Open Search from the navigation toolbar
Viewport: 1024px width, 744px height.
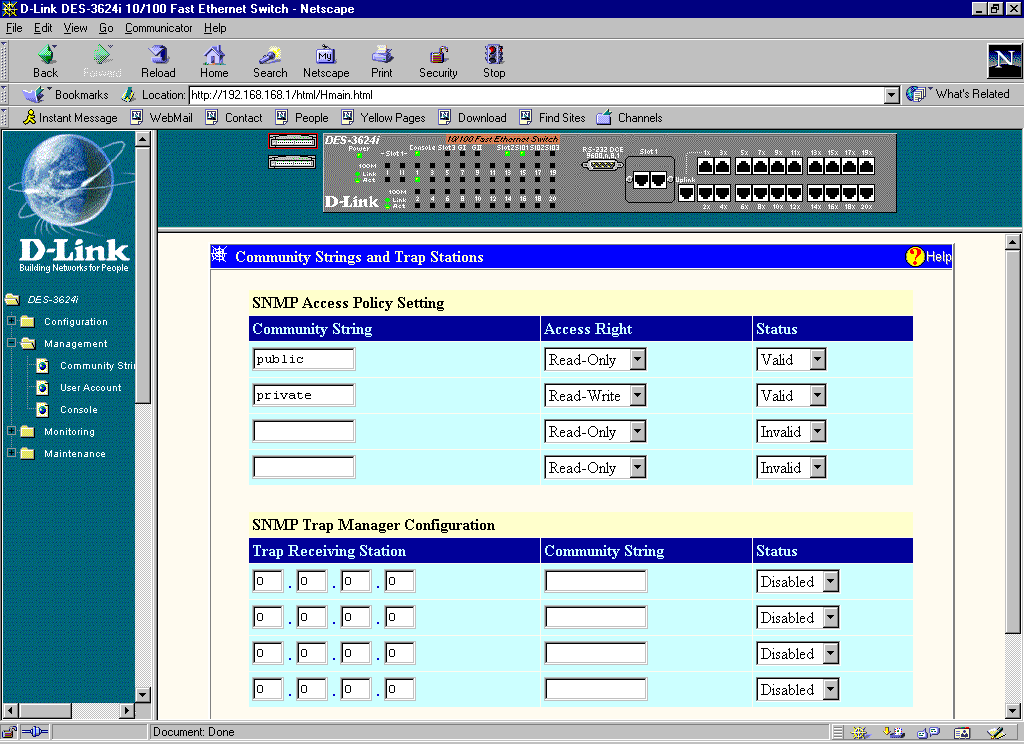pos(270,55)
